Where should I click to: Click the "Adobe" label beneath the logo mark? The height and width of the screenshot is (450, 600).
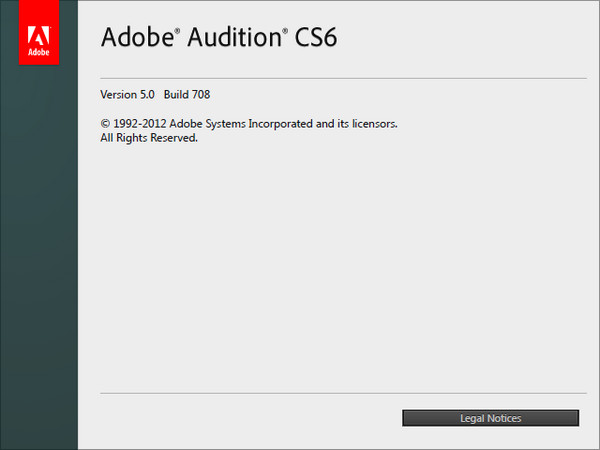pos(39,48)
